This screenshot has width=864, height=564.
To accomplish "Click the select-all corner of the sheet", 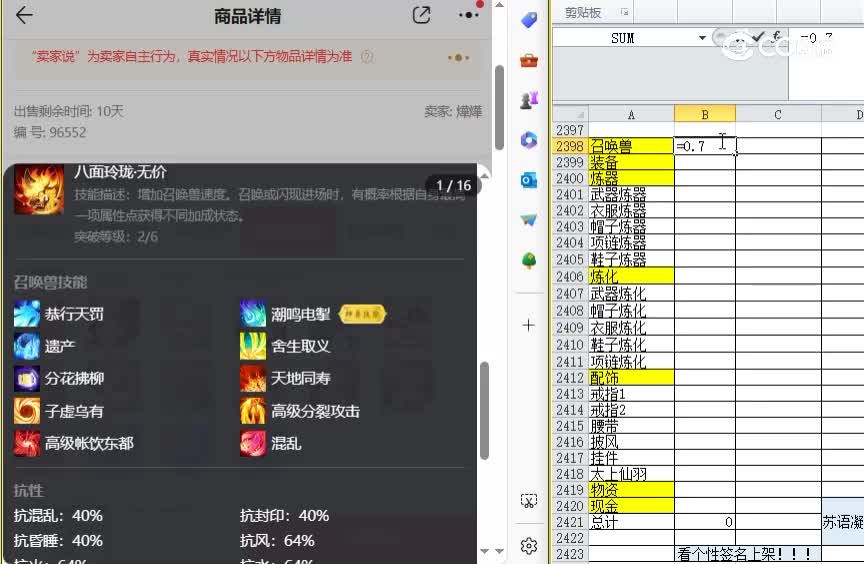I will pos(570,114).
